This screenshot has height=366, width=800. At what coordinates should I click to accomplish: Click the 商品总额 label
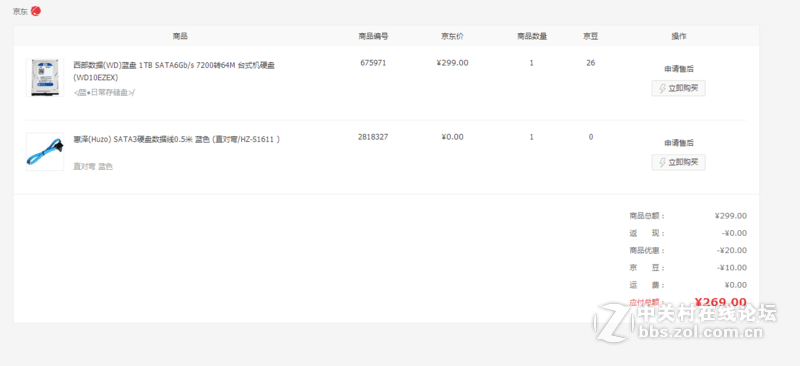(647, 216)
